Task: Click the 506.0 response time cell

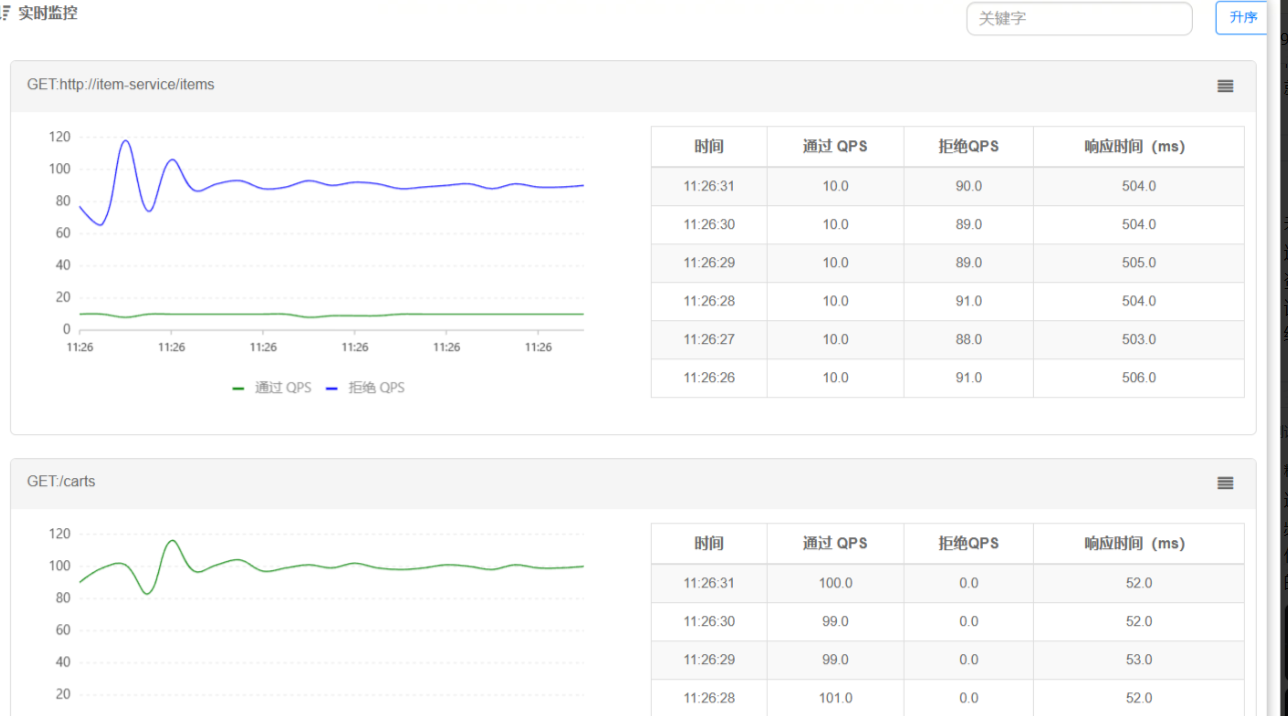Action: click(x=1138, y=378)
